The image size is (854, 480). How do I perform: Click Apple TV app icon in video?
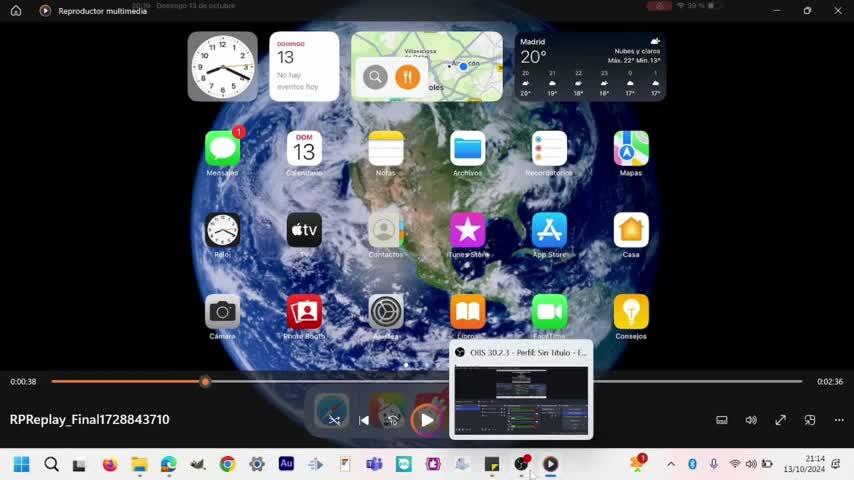[304, 230]
